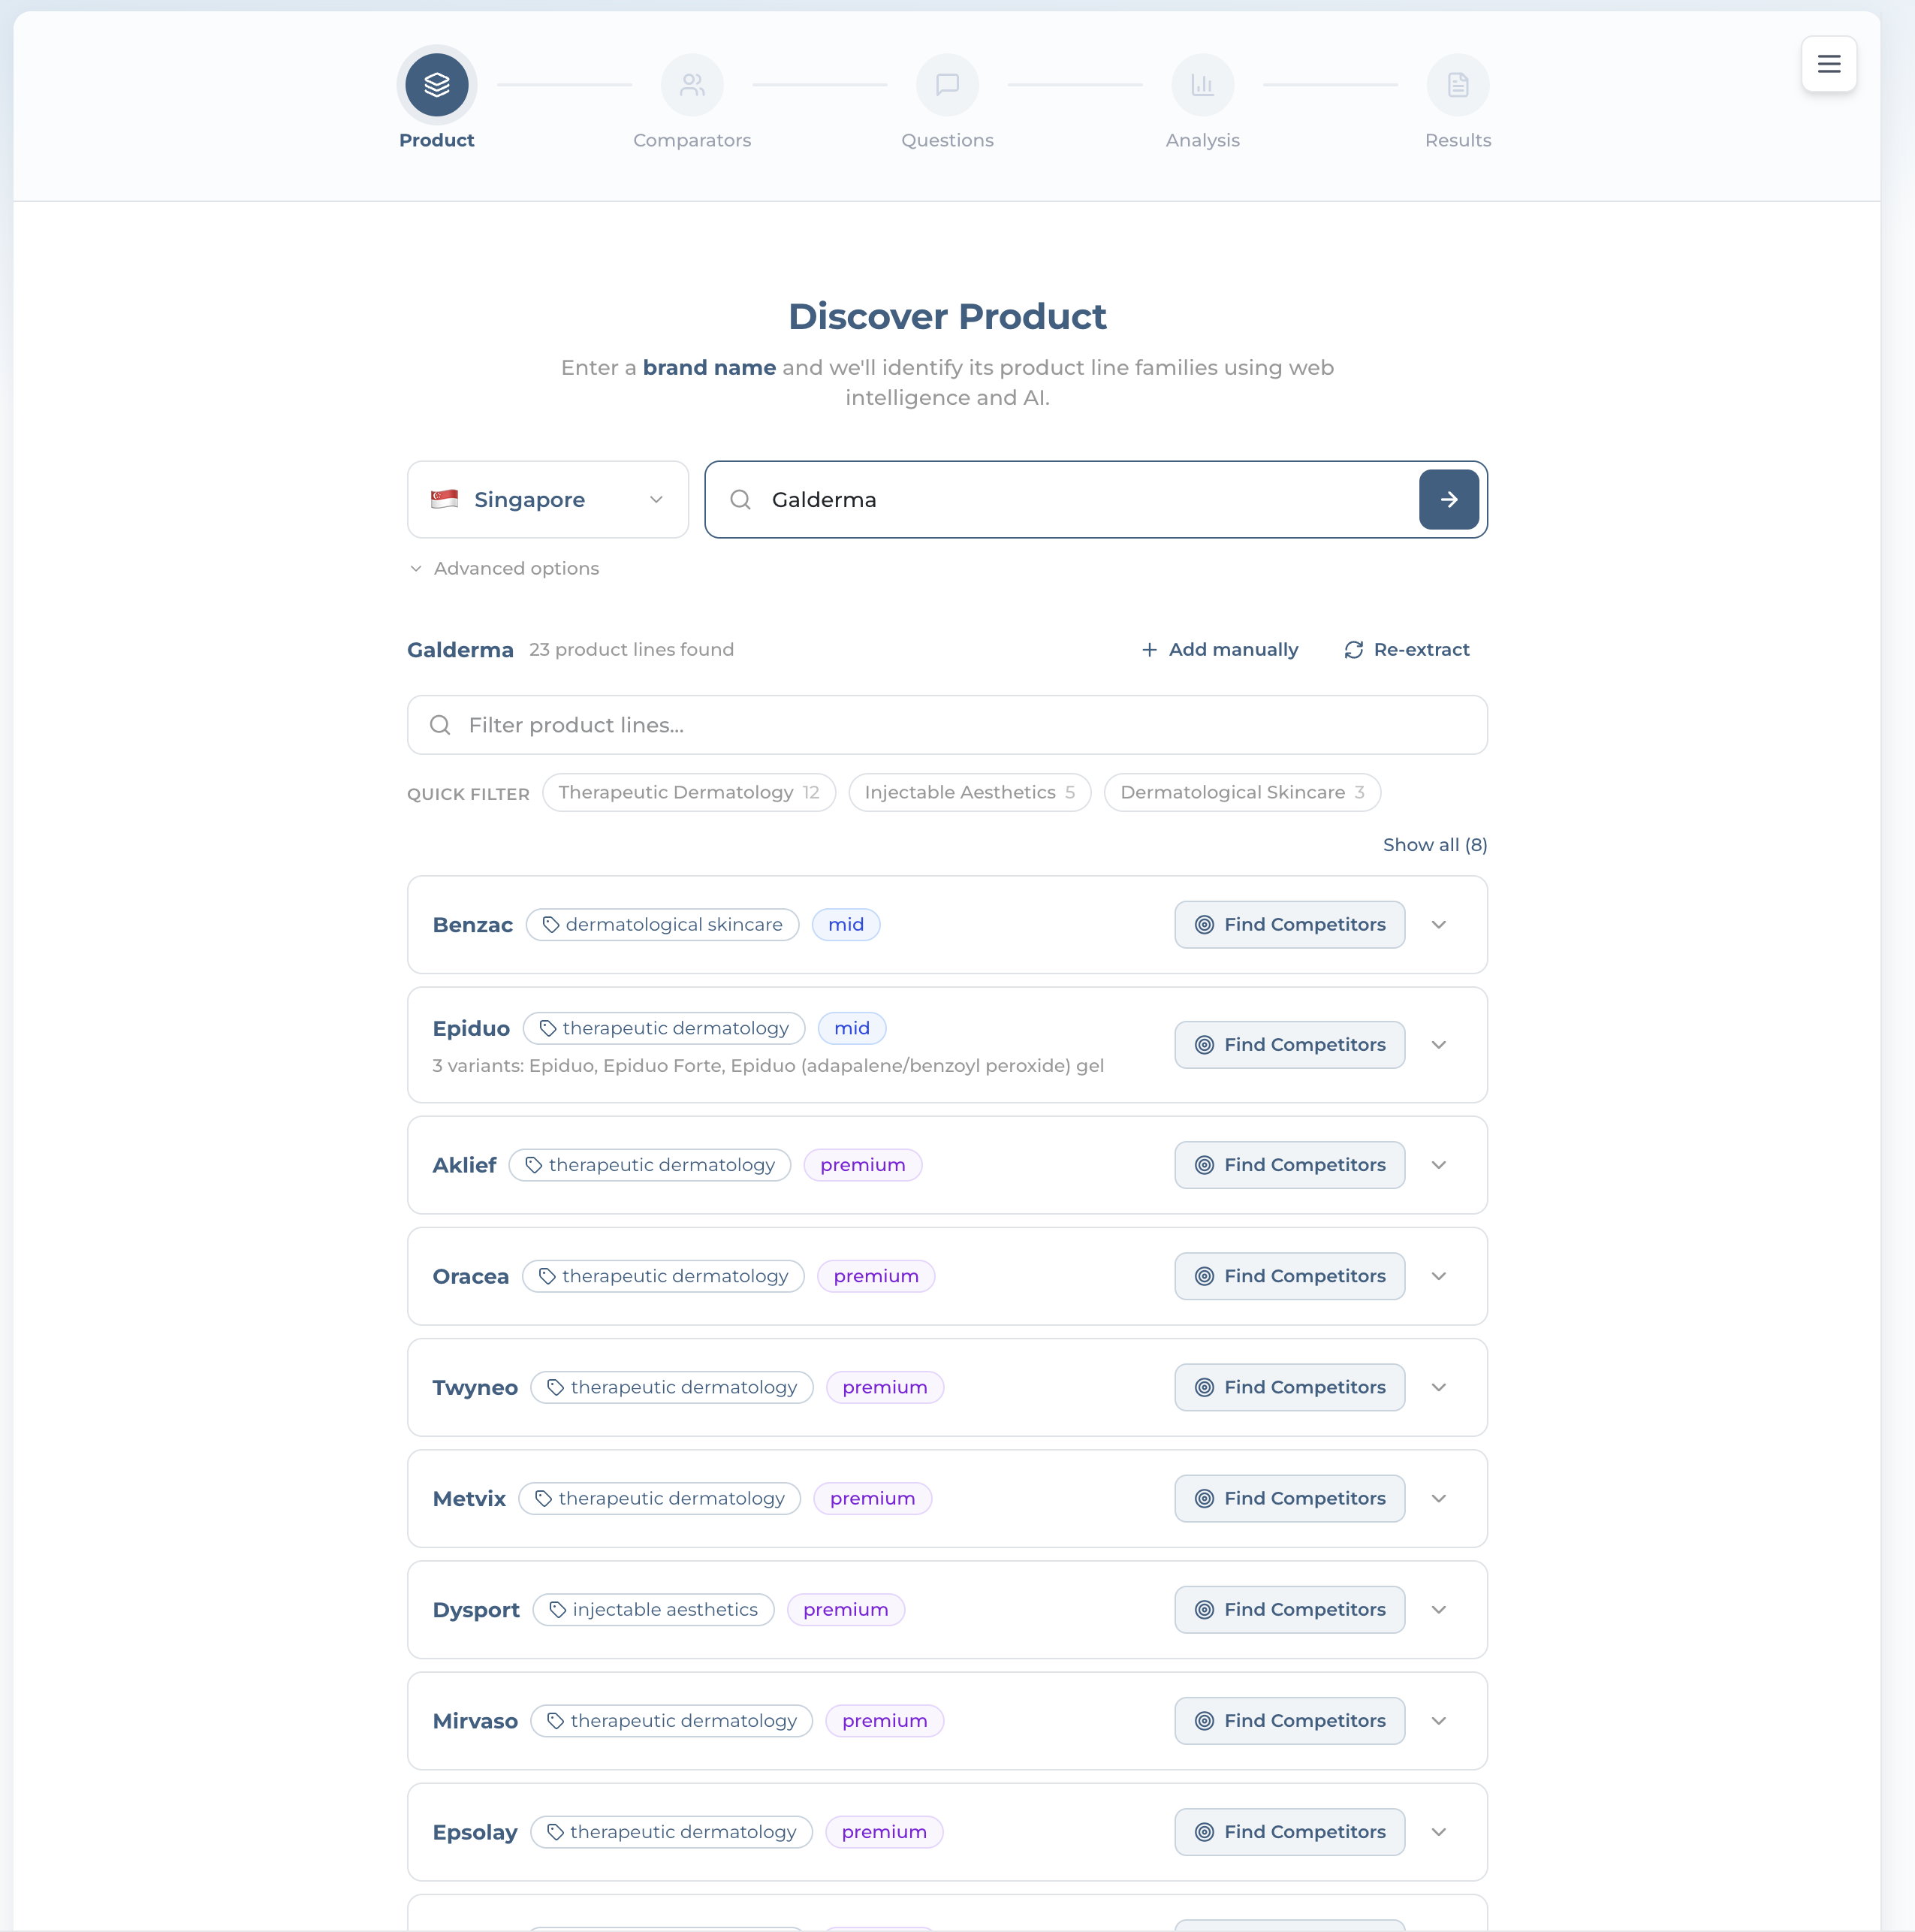Go to the Results step label
The width and height of the screenshot is (1915, 1932).
[1457, 140]
